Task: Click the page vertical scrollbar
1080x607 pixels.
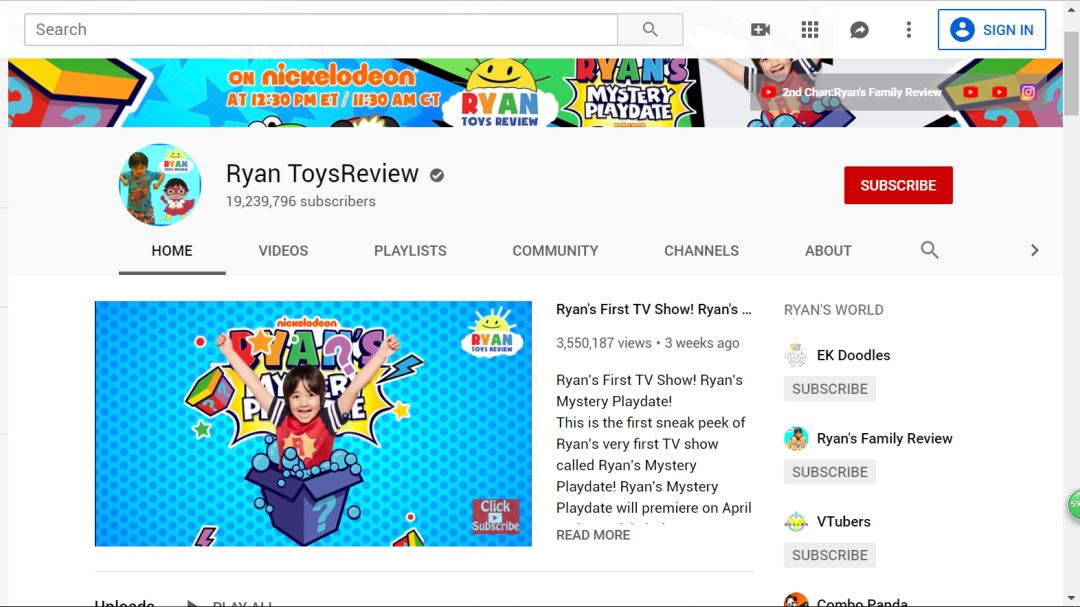Action: [x=1071, y=72]
